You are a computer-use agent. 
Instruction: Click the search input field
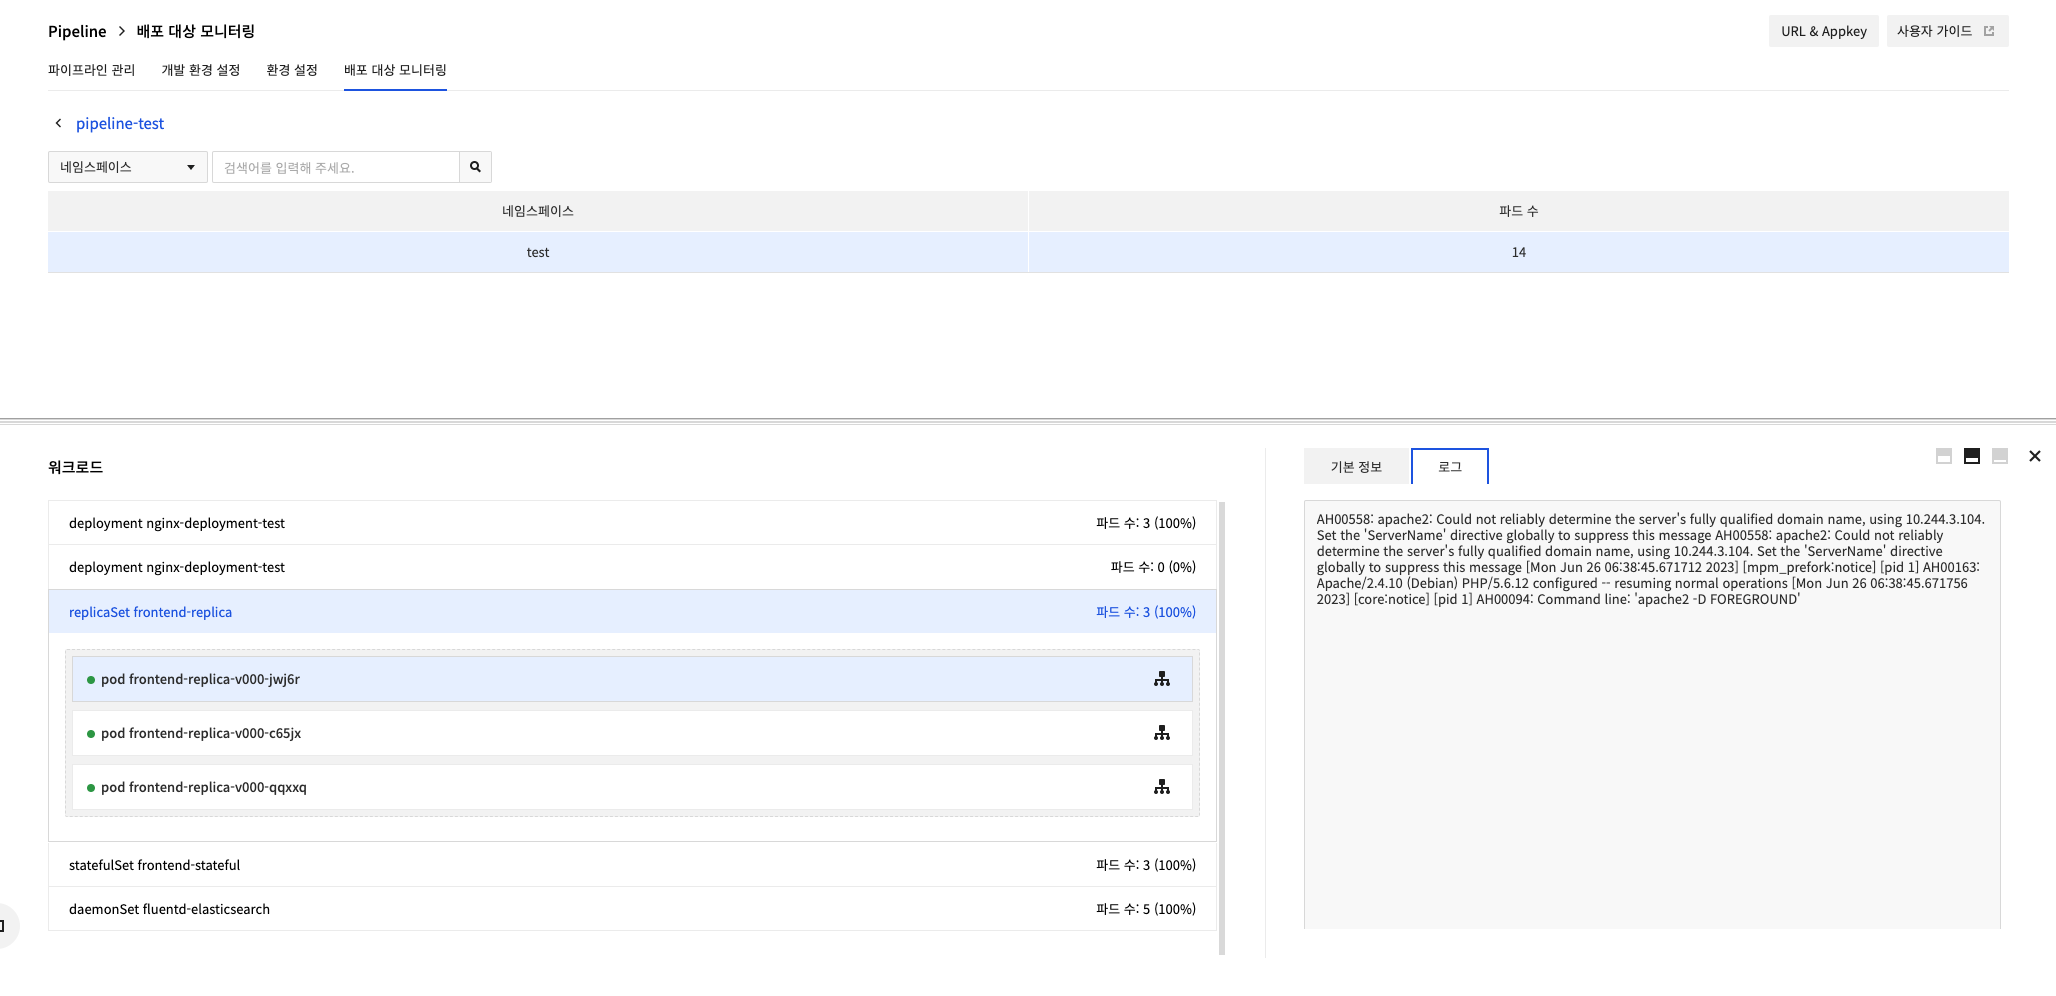point(336,167)
